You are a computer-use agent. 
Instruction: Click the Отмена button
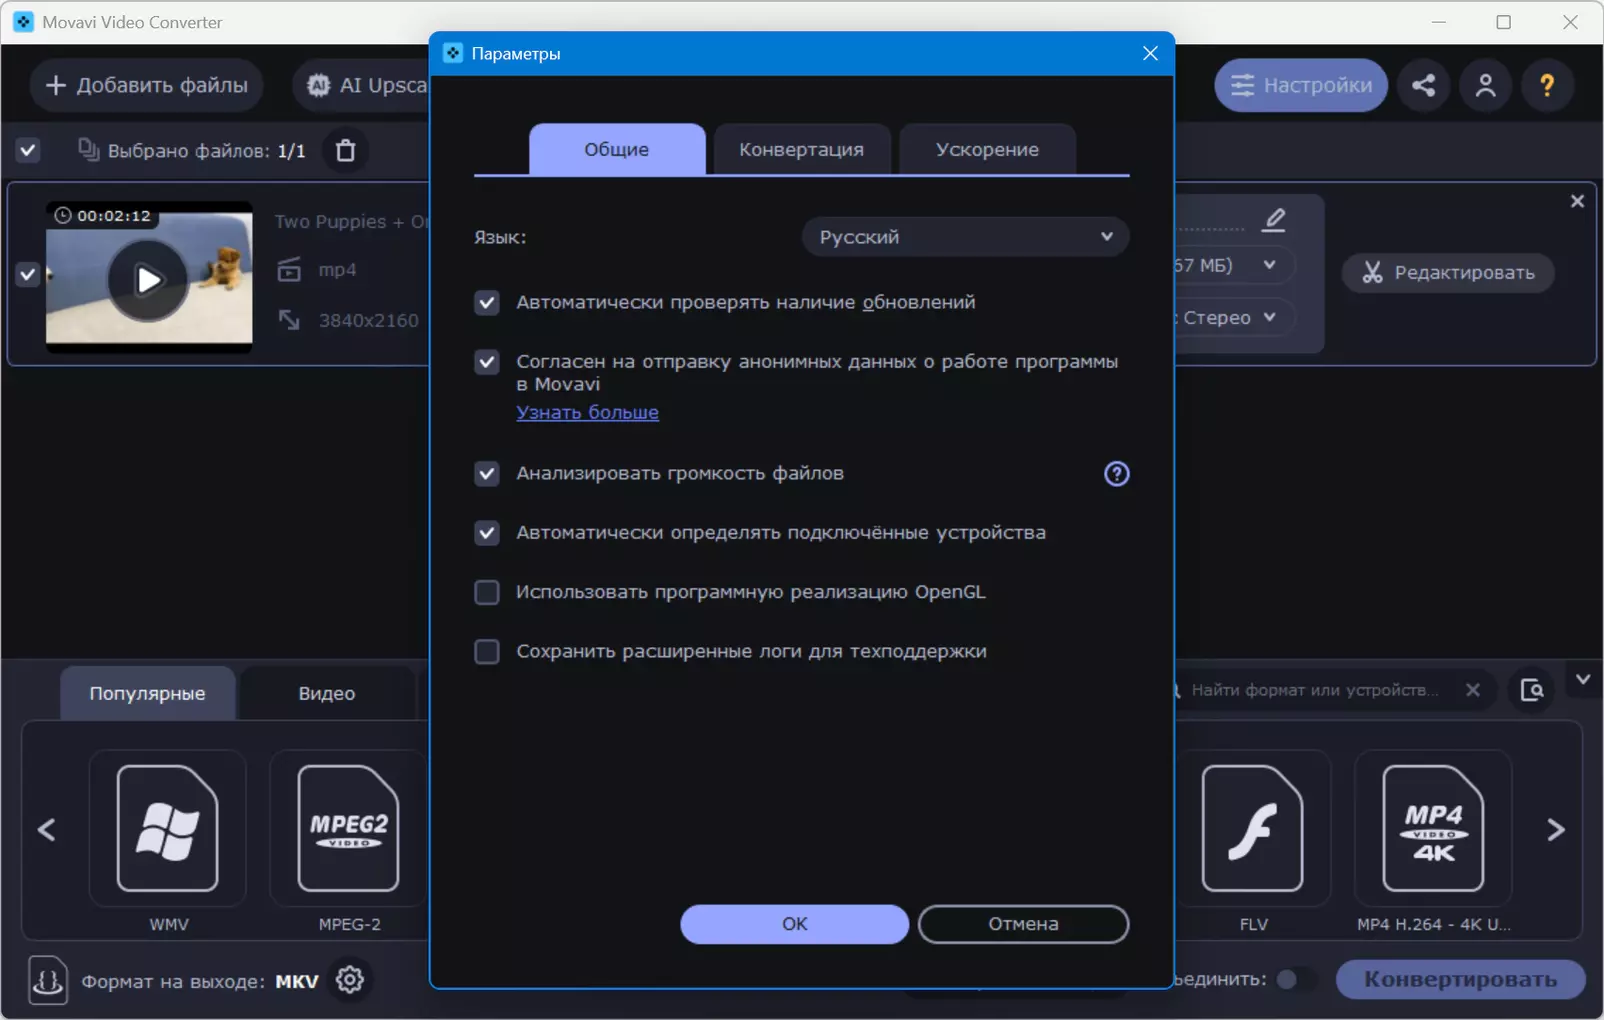[x=1024, y=924]
